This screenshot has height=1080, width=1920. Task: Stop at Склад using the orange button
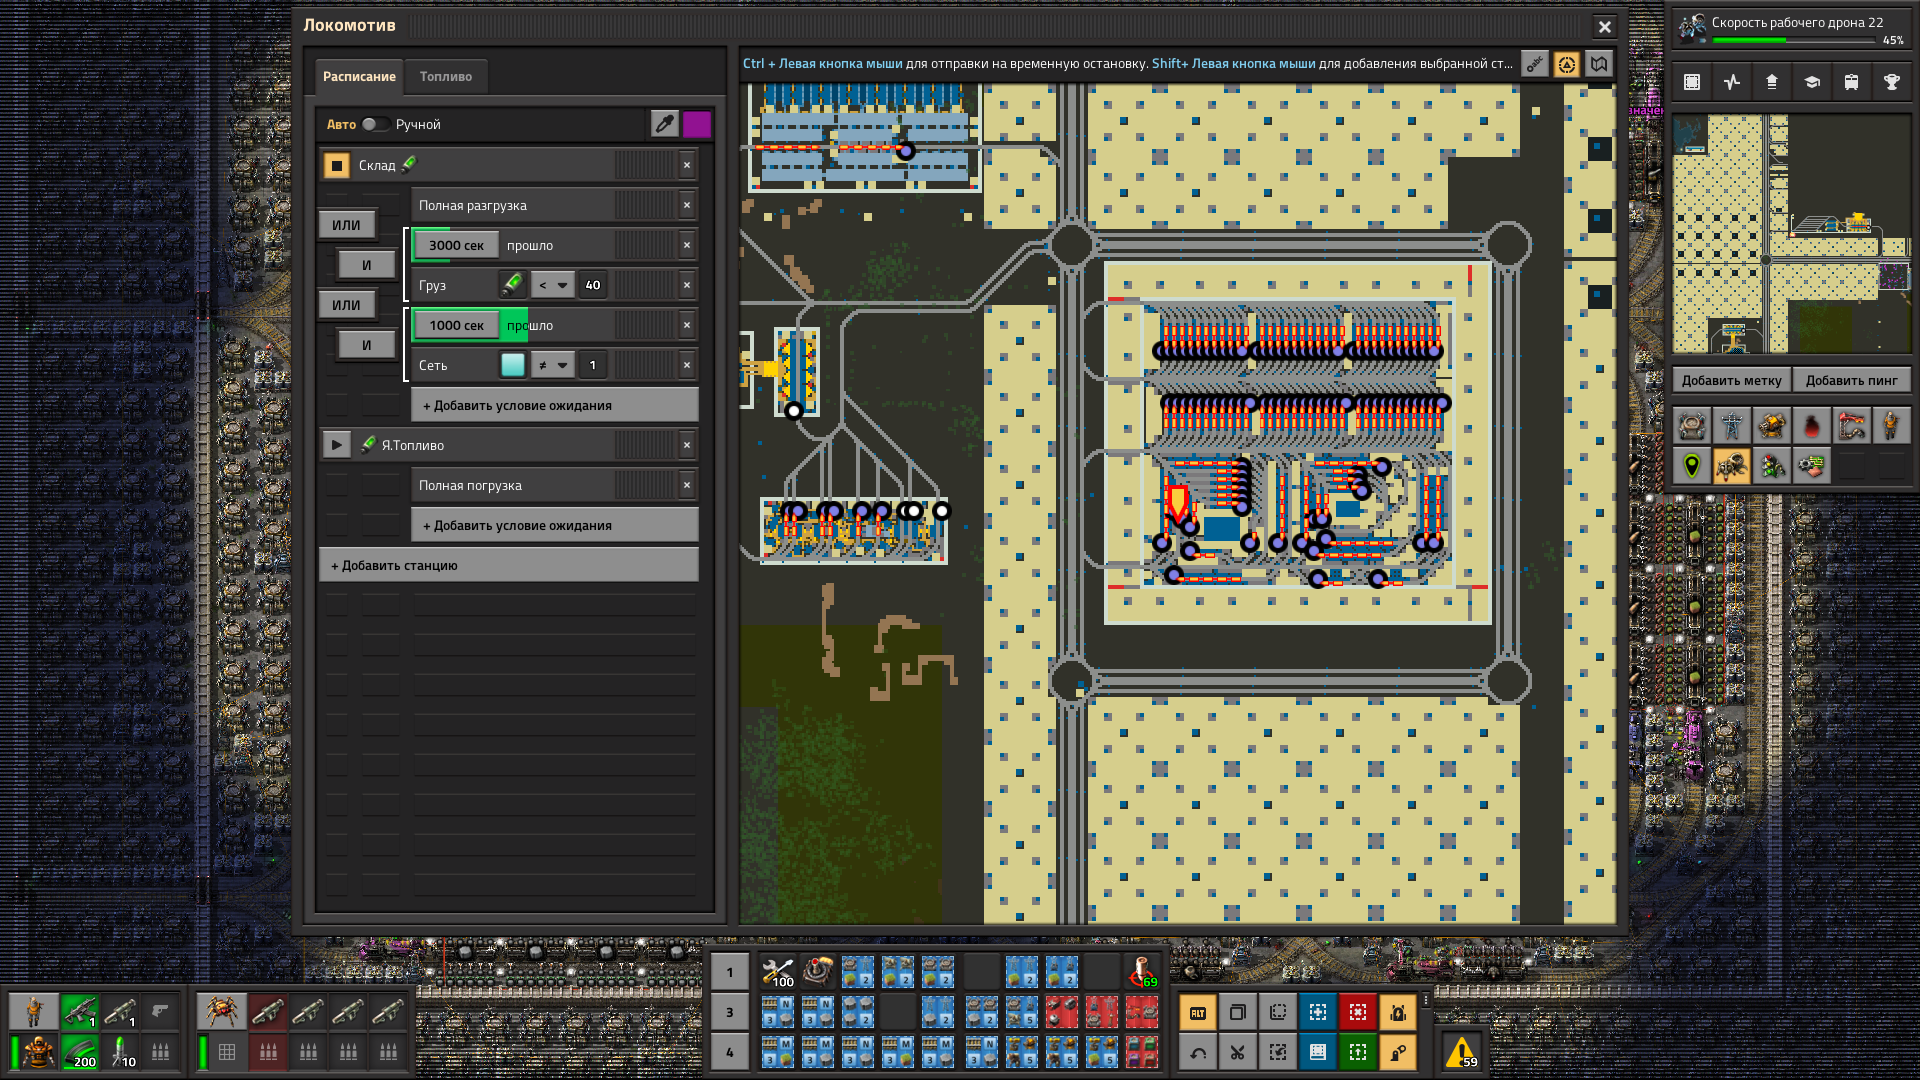[x=337, y=165]
